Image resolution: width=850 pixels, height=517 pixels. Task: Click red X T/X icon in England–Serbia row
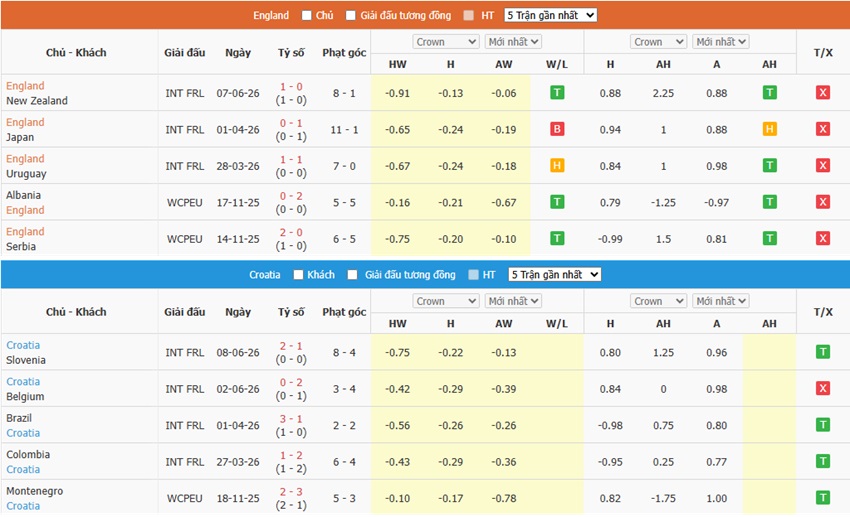(x=823, y=238)
